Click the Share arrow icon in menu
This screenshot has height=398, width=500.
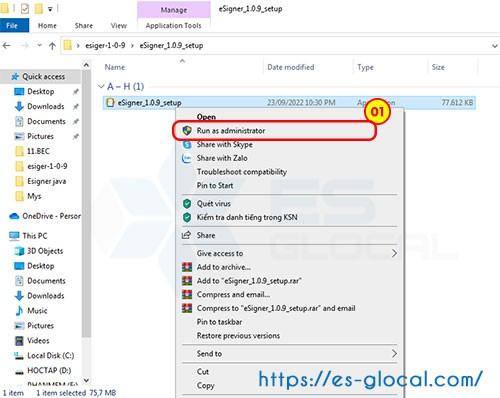pyautogui.click(x=186, y=235)
